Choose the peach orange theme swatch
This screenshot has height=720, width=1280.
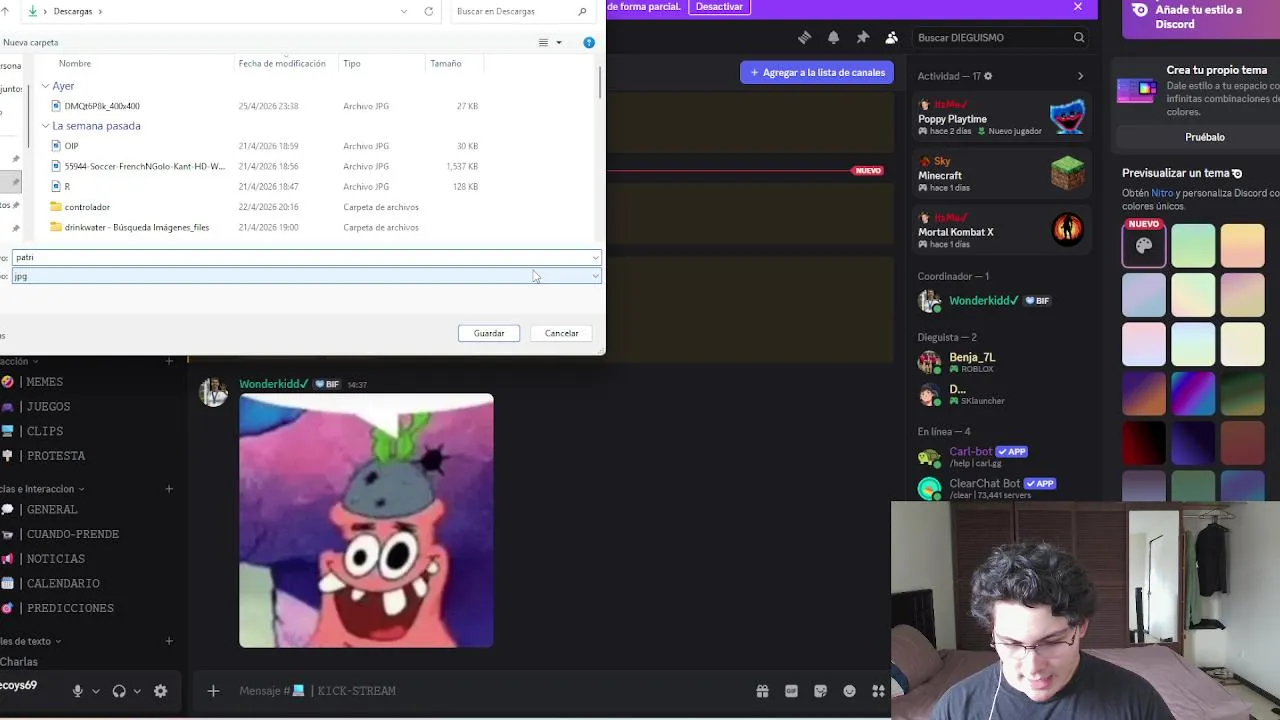coord(1242,245)
